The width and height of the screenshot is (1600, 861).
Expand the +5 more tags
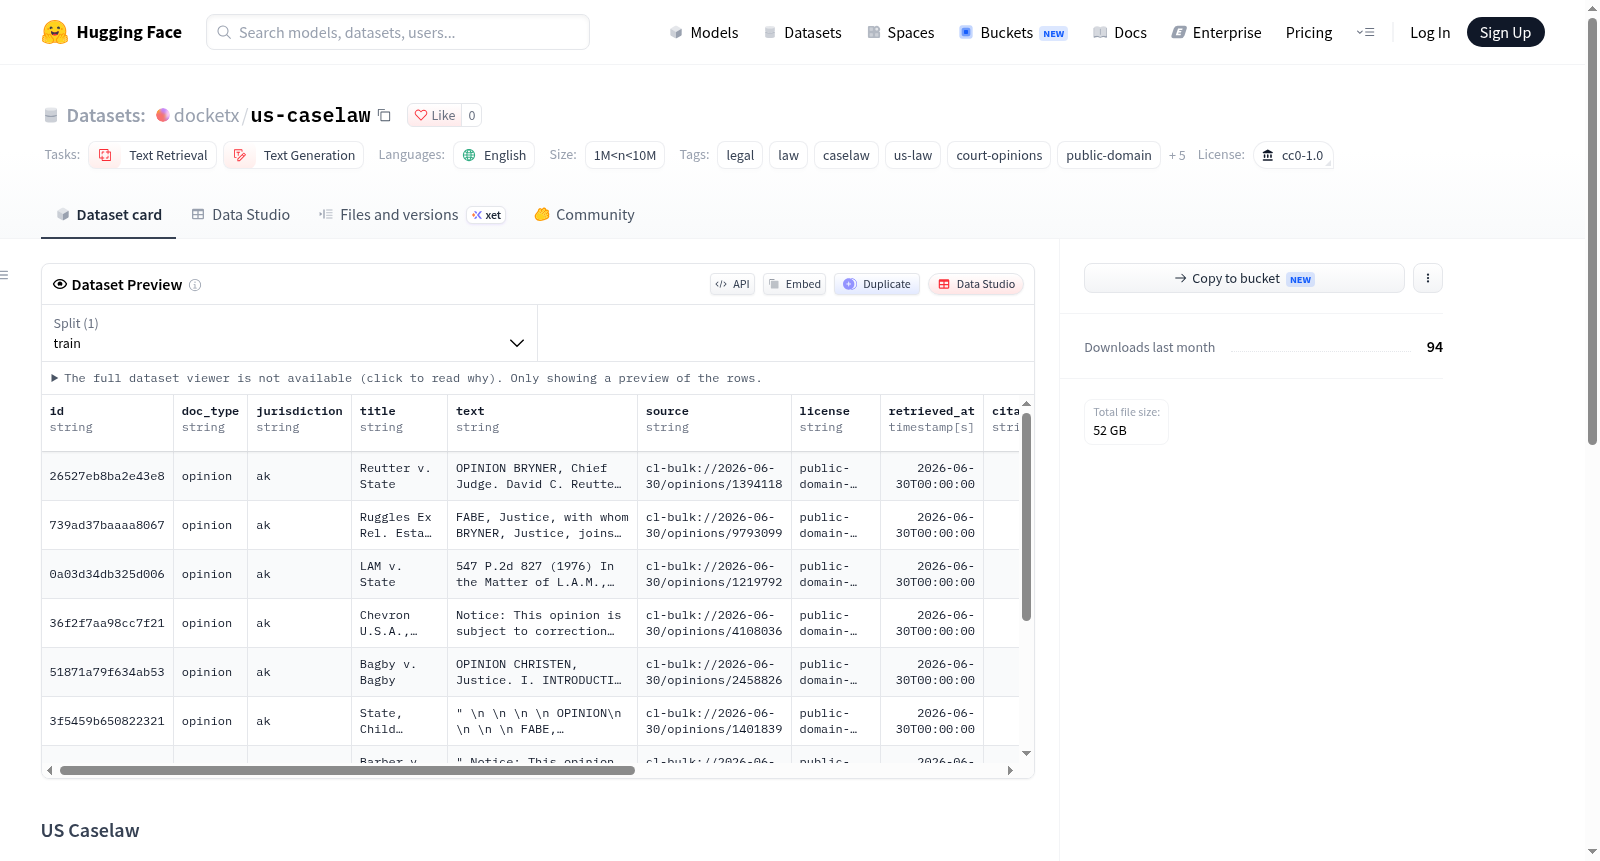click(1177, 155)
